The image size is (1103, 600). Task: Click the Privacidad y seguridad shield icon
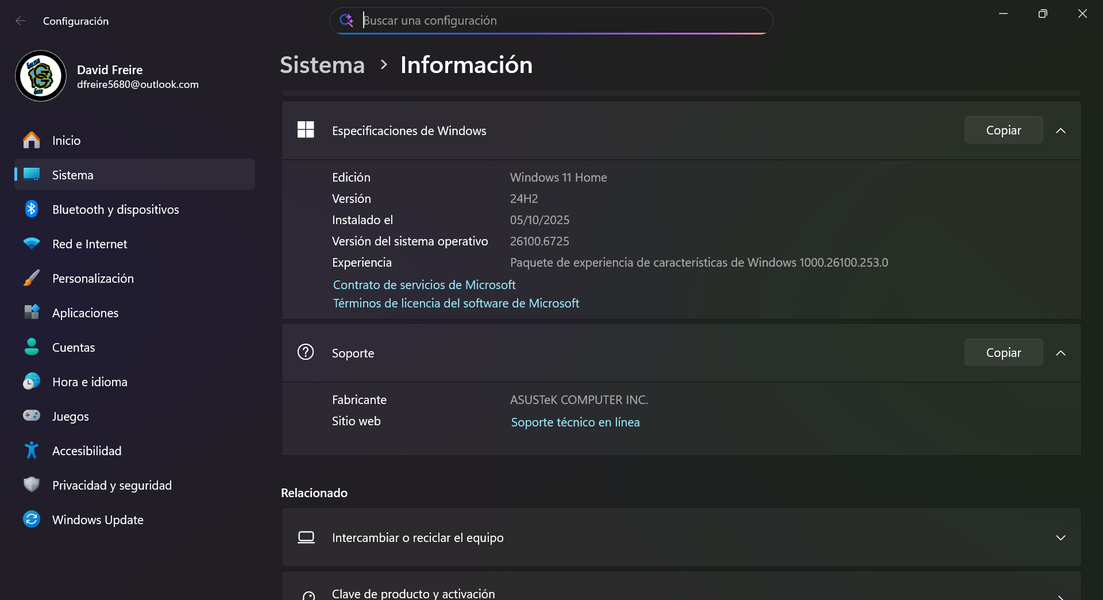coord(32,485)
